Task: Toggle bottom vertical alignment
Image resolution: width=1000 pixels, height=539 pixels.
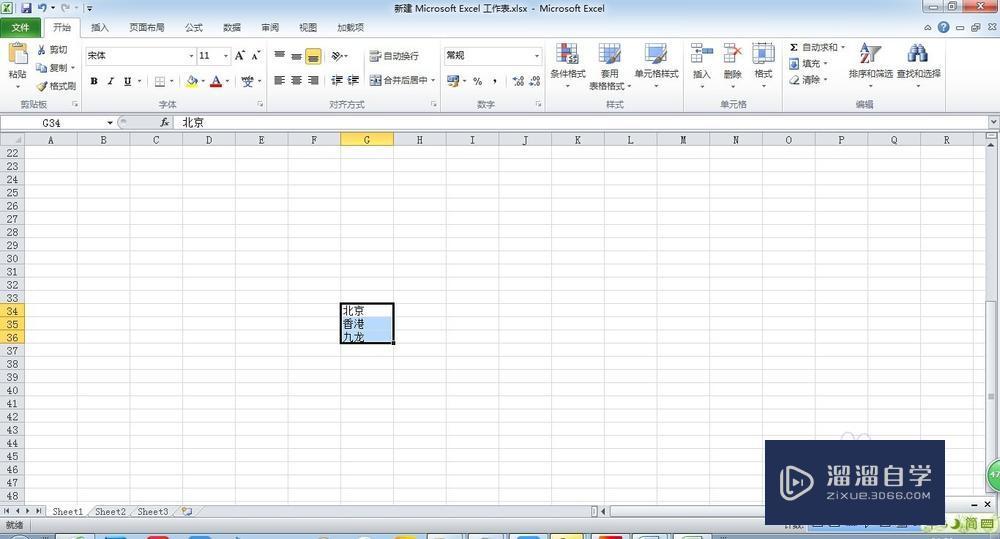Action: [x=313, y=56]
